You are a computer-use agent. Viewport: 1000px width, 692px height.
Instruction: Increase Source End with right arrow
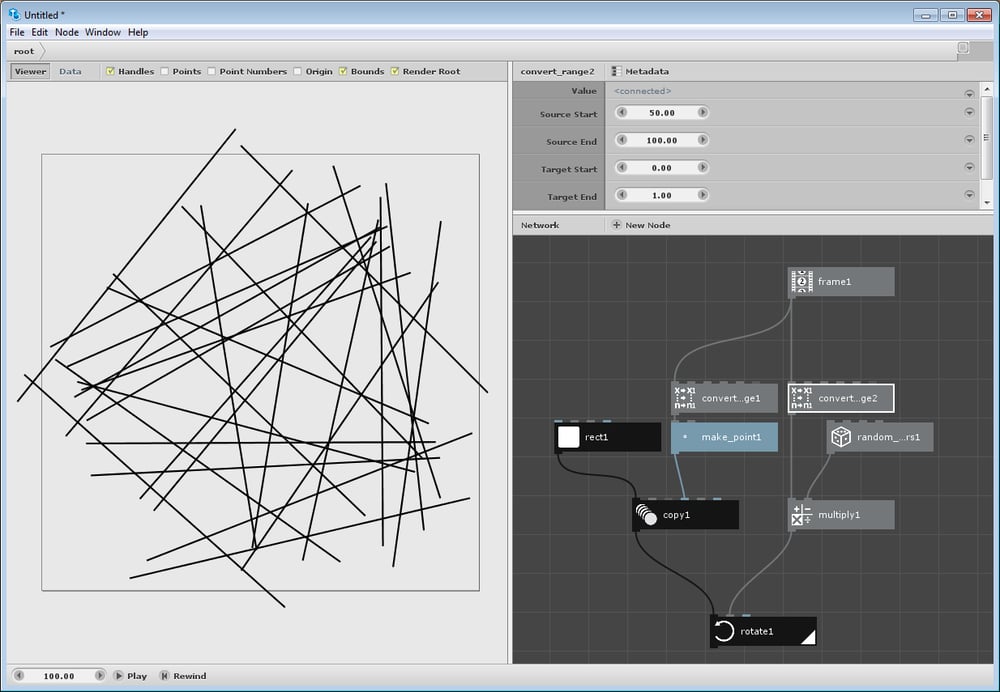point(702,140)
